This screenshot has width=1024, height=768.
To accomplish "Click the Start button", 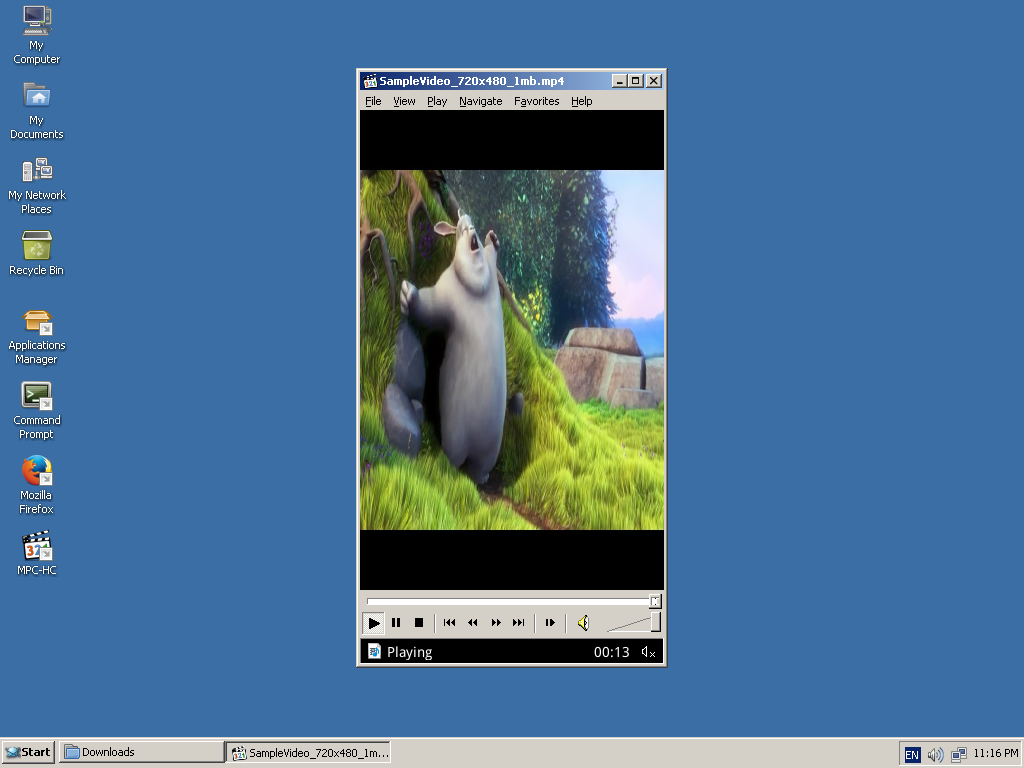I will click(x=27, y=751).
